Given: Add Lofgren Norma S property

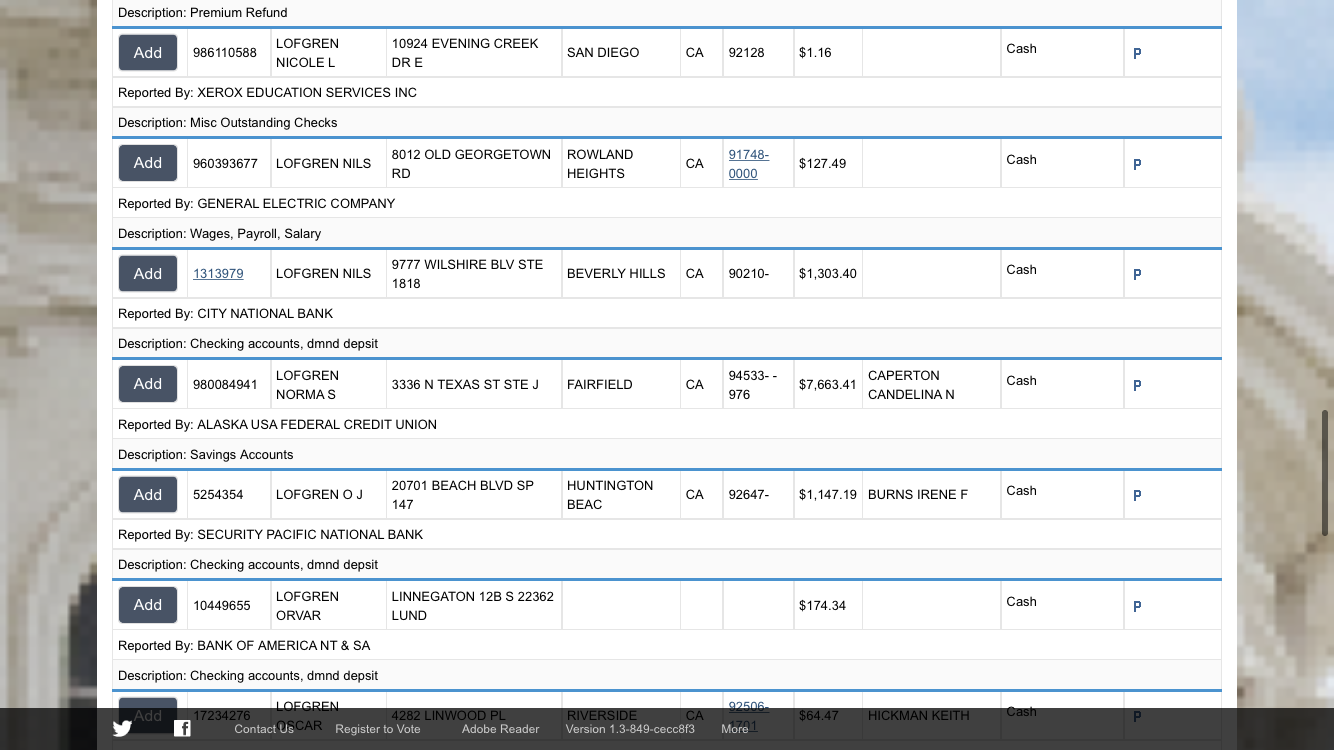Looking at the screenshot, I should coord(148,384).
